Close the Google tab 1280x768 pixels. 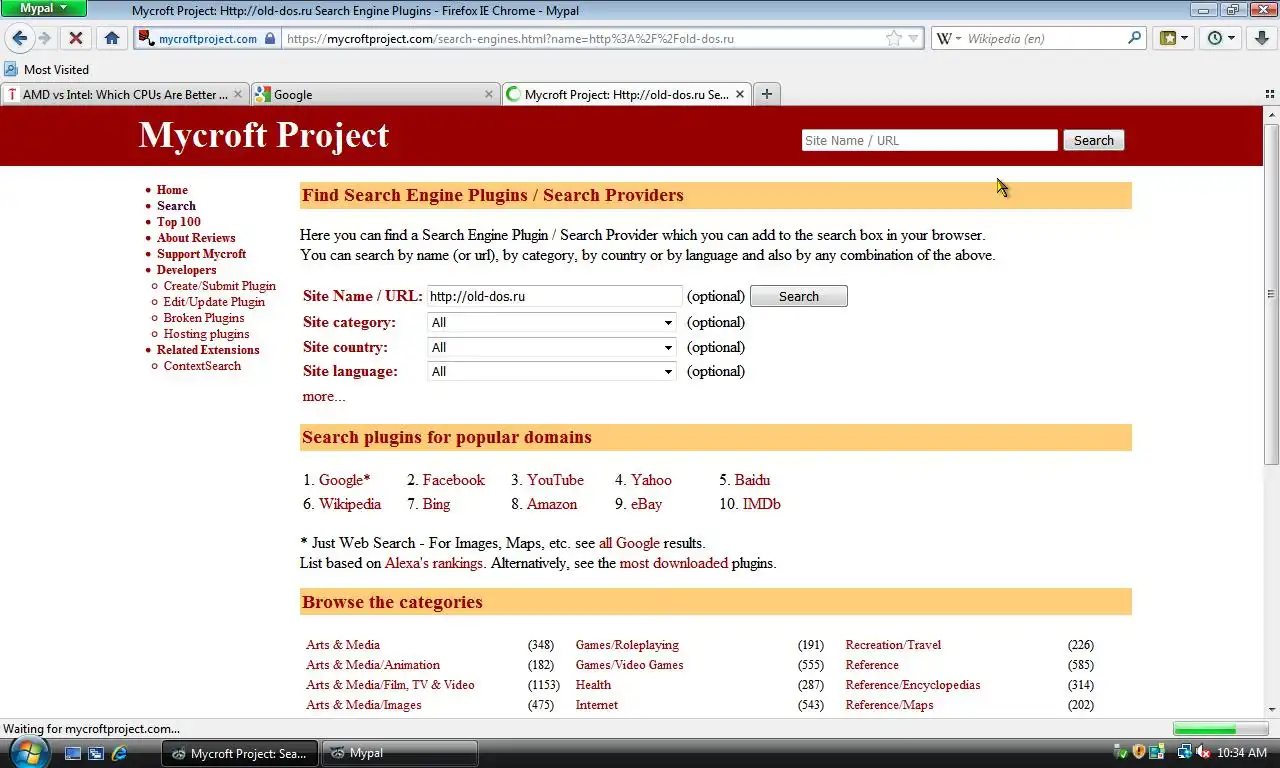click(488, 94)
